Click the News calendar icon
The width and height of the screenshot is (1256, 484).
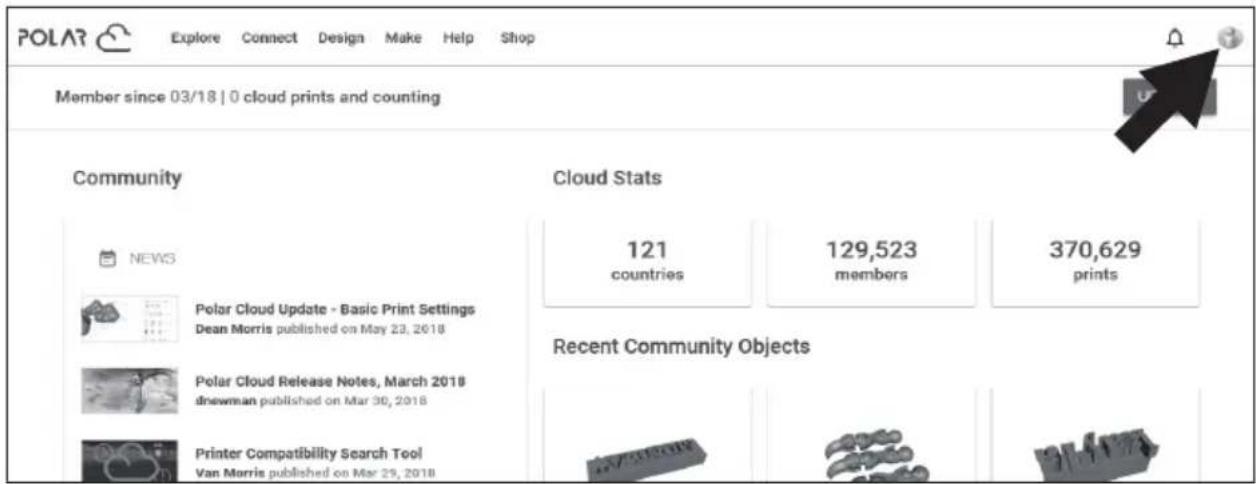pyautogui.click(x=108, y=258)
